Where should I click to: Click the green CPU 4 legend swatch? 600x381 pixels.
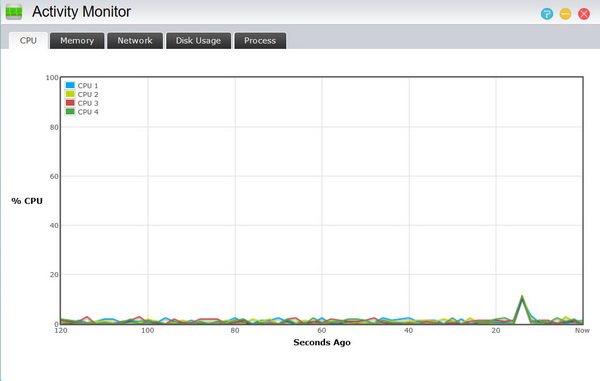(x=70, y=112)
